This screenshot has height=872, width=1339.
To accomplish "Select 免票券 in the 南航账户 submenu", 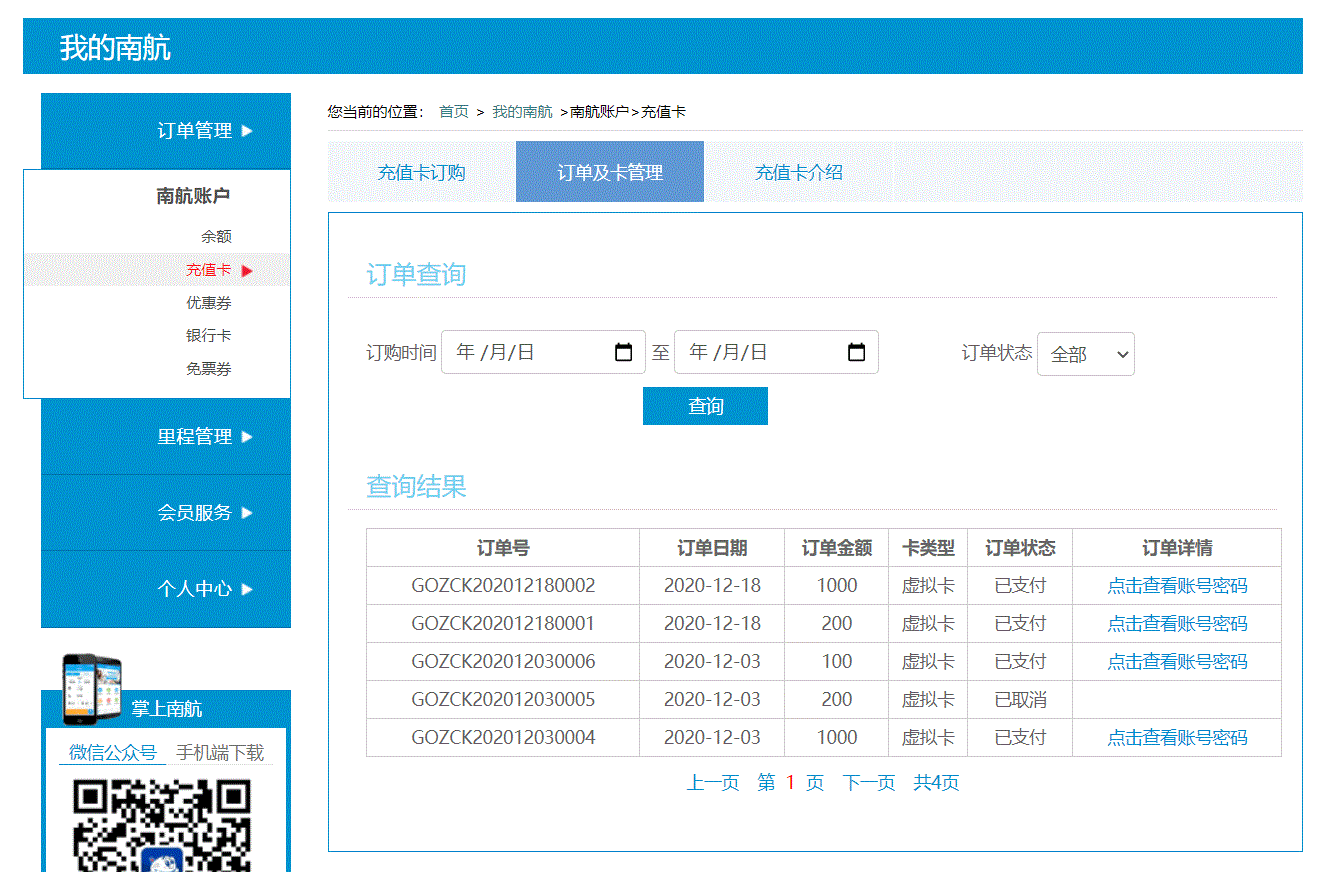I will point(208,369).
